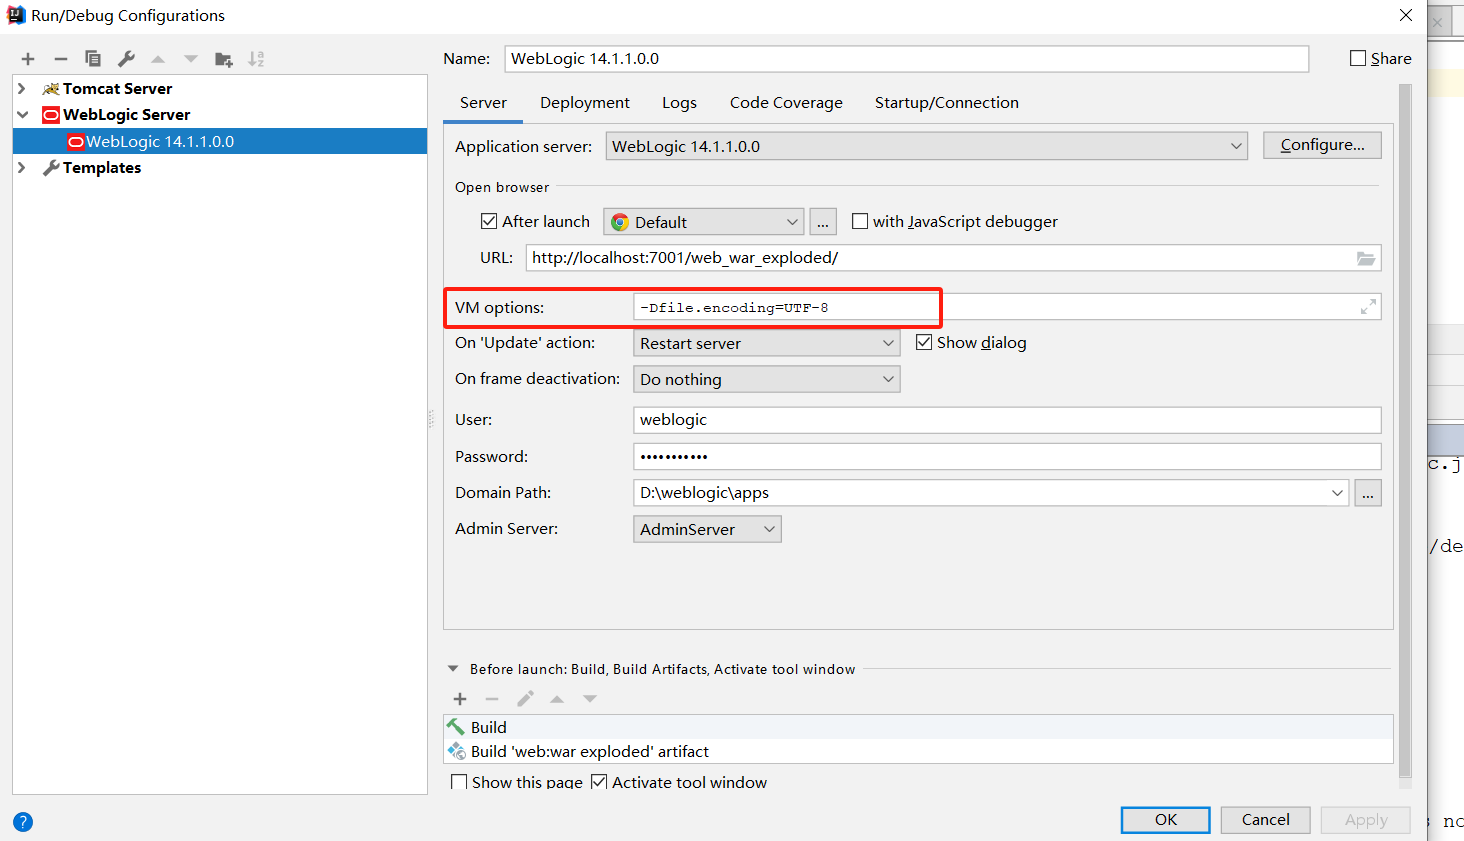Create a new folder for configurations
1464x841 pixels.
tap(224, 58)
